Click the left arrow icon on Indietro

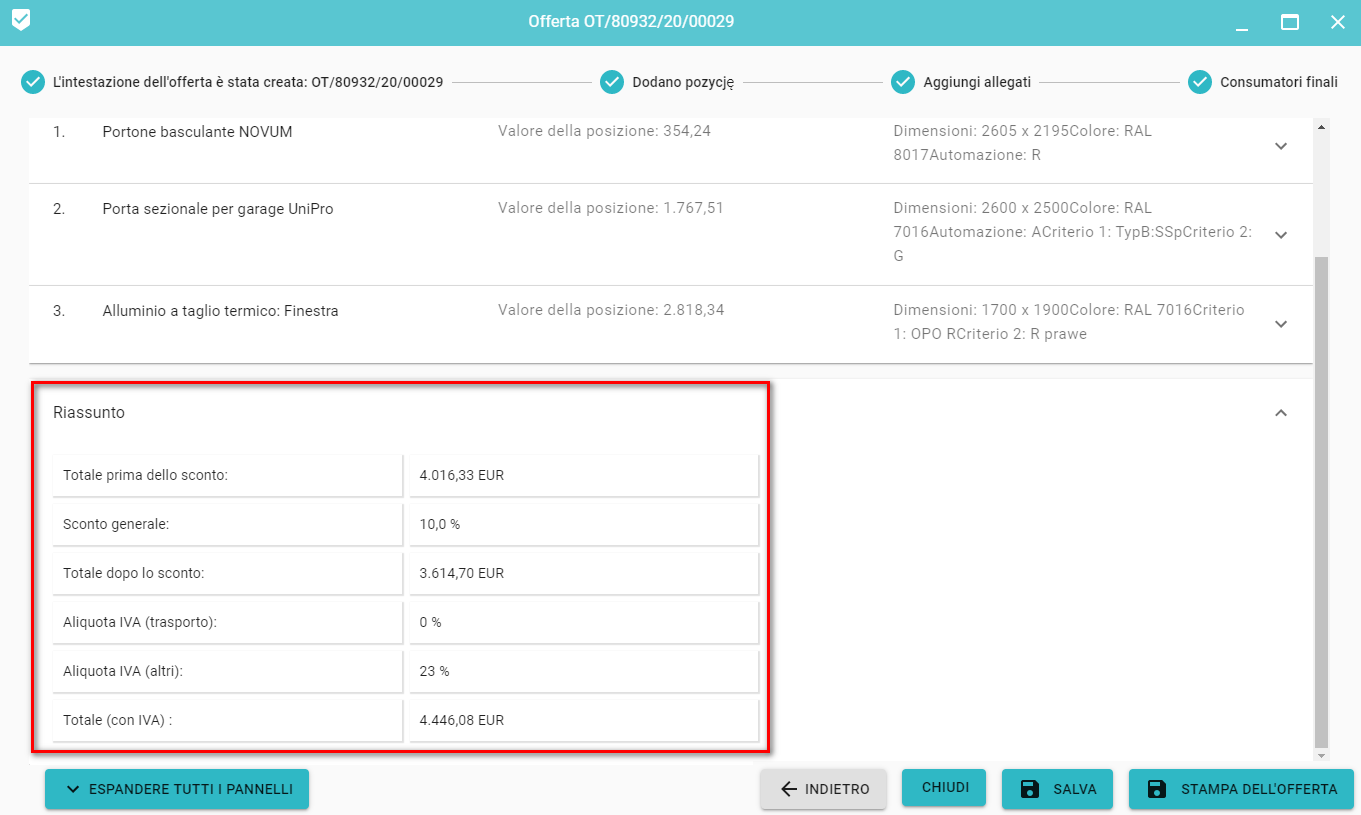pyautogui.click(x=789, y=789)
